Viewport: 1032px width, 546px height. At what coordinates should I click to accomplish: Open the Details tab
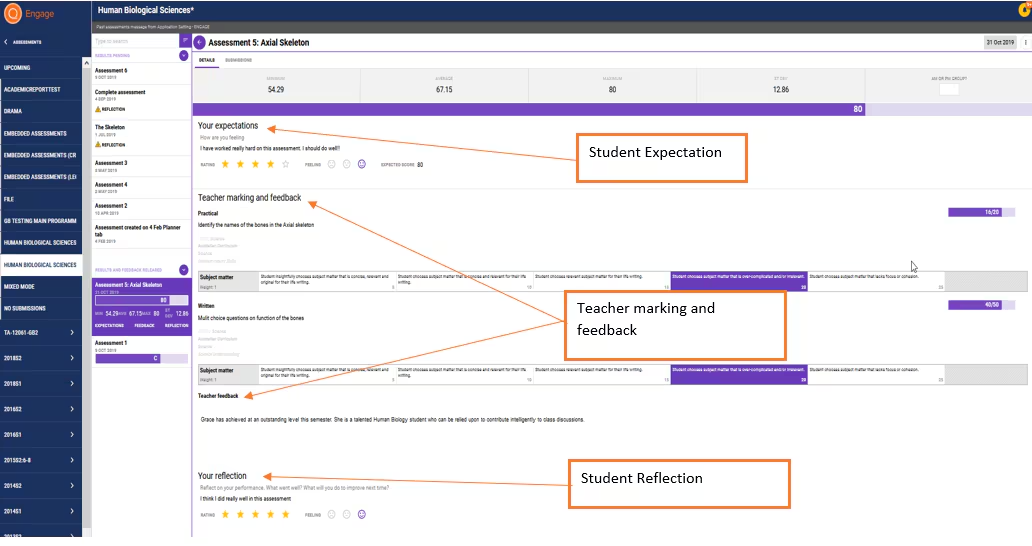pyautogui.click(x=207, y=60)
